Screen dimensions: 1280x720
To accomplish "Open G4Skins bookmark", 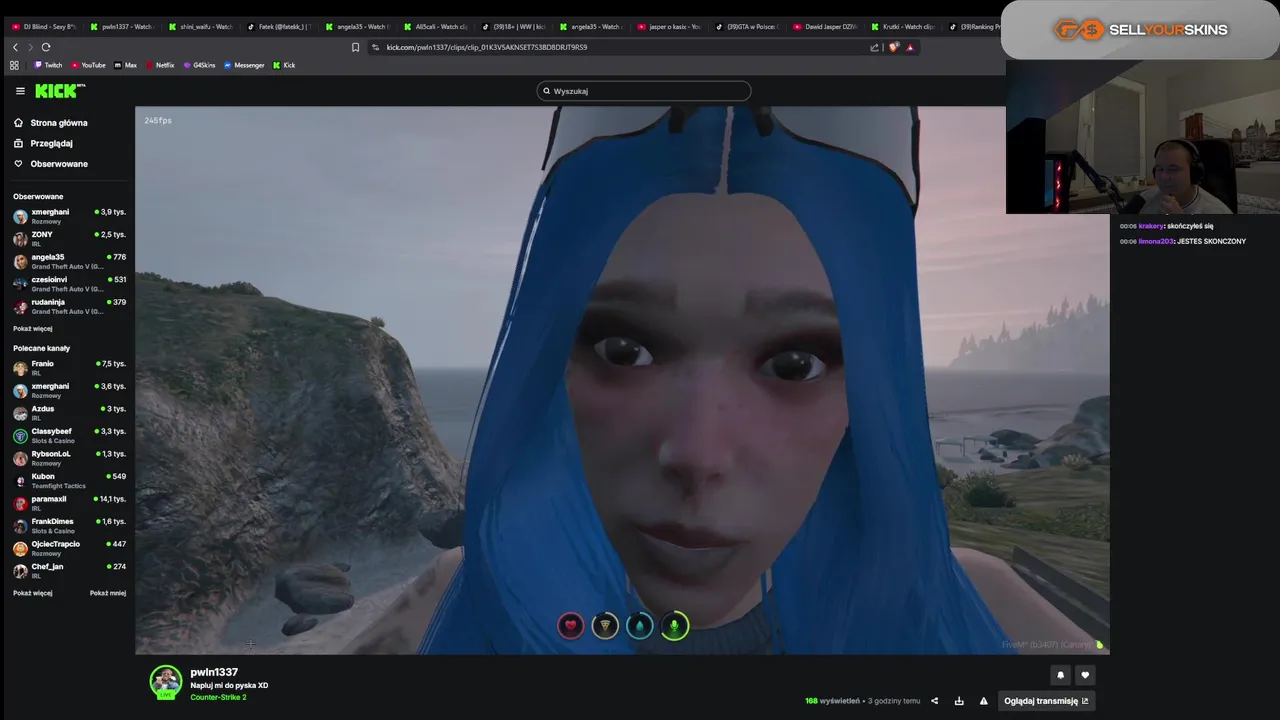I will (199, 65).
